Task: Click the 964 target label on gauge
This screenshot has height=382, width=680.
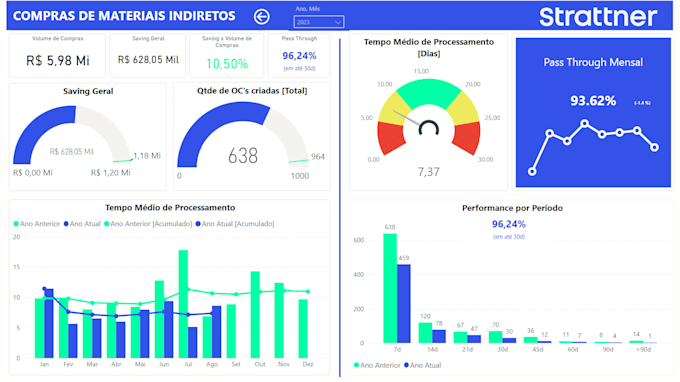Action: (318, 157)
